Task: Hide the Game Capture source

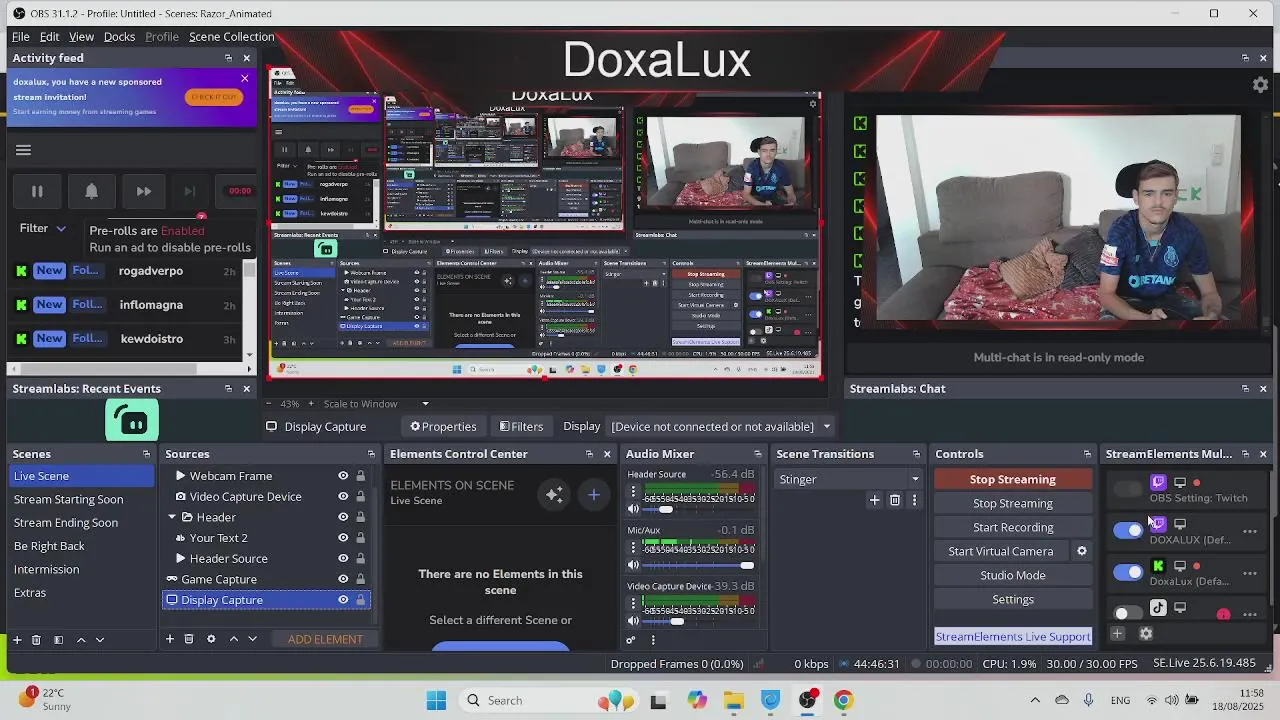Action: [x=343, y=579]
